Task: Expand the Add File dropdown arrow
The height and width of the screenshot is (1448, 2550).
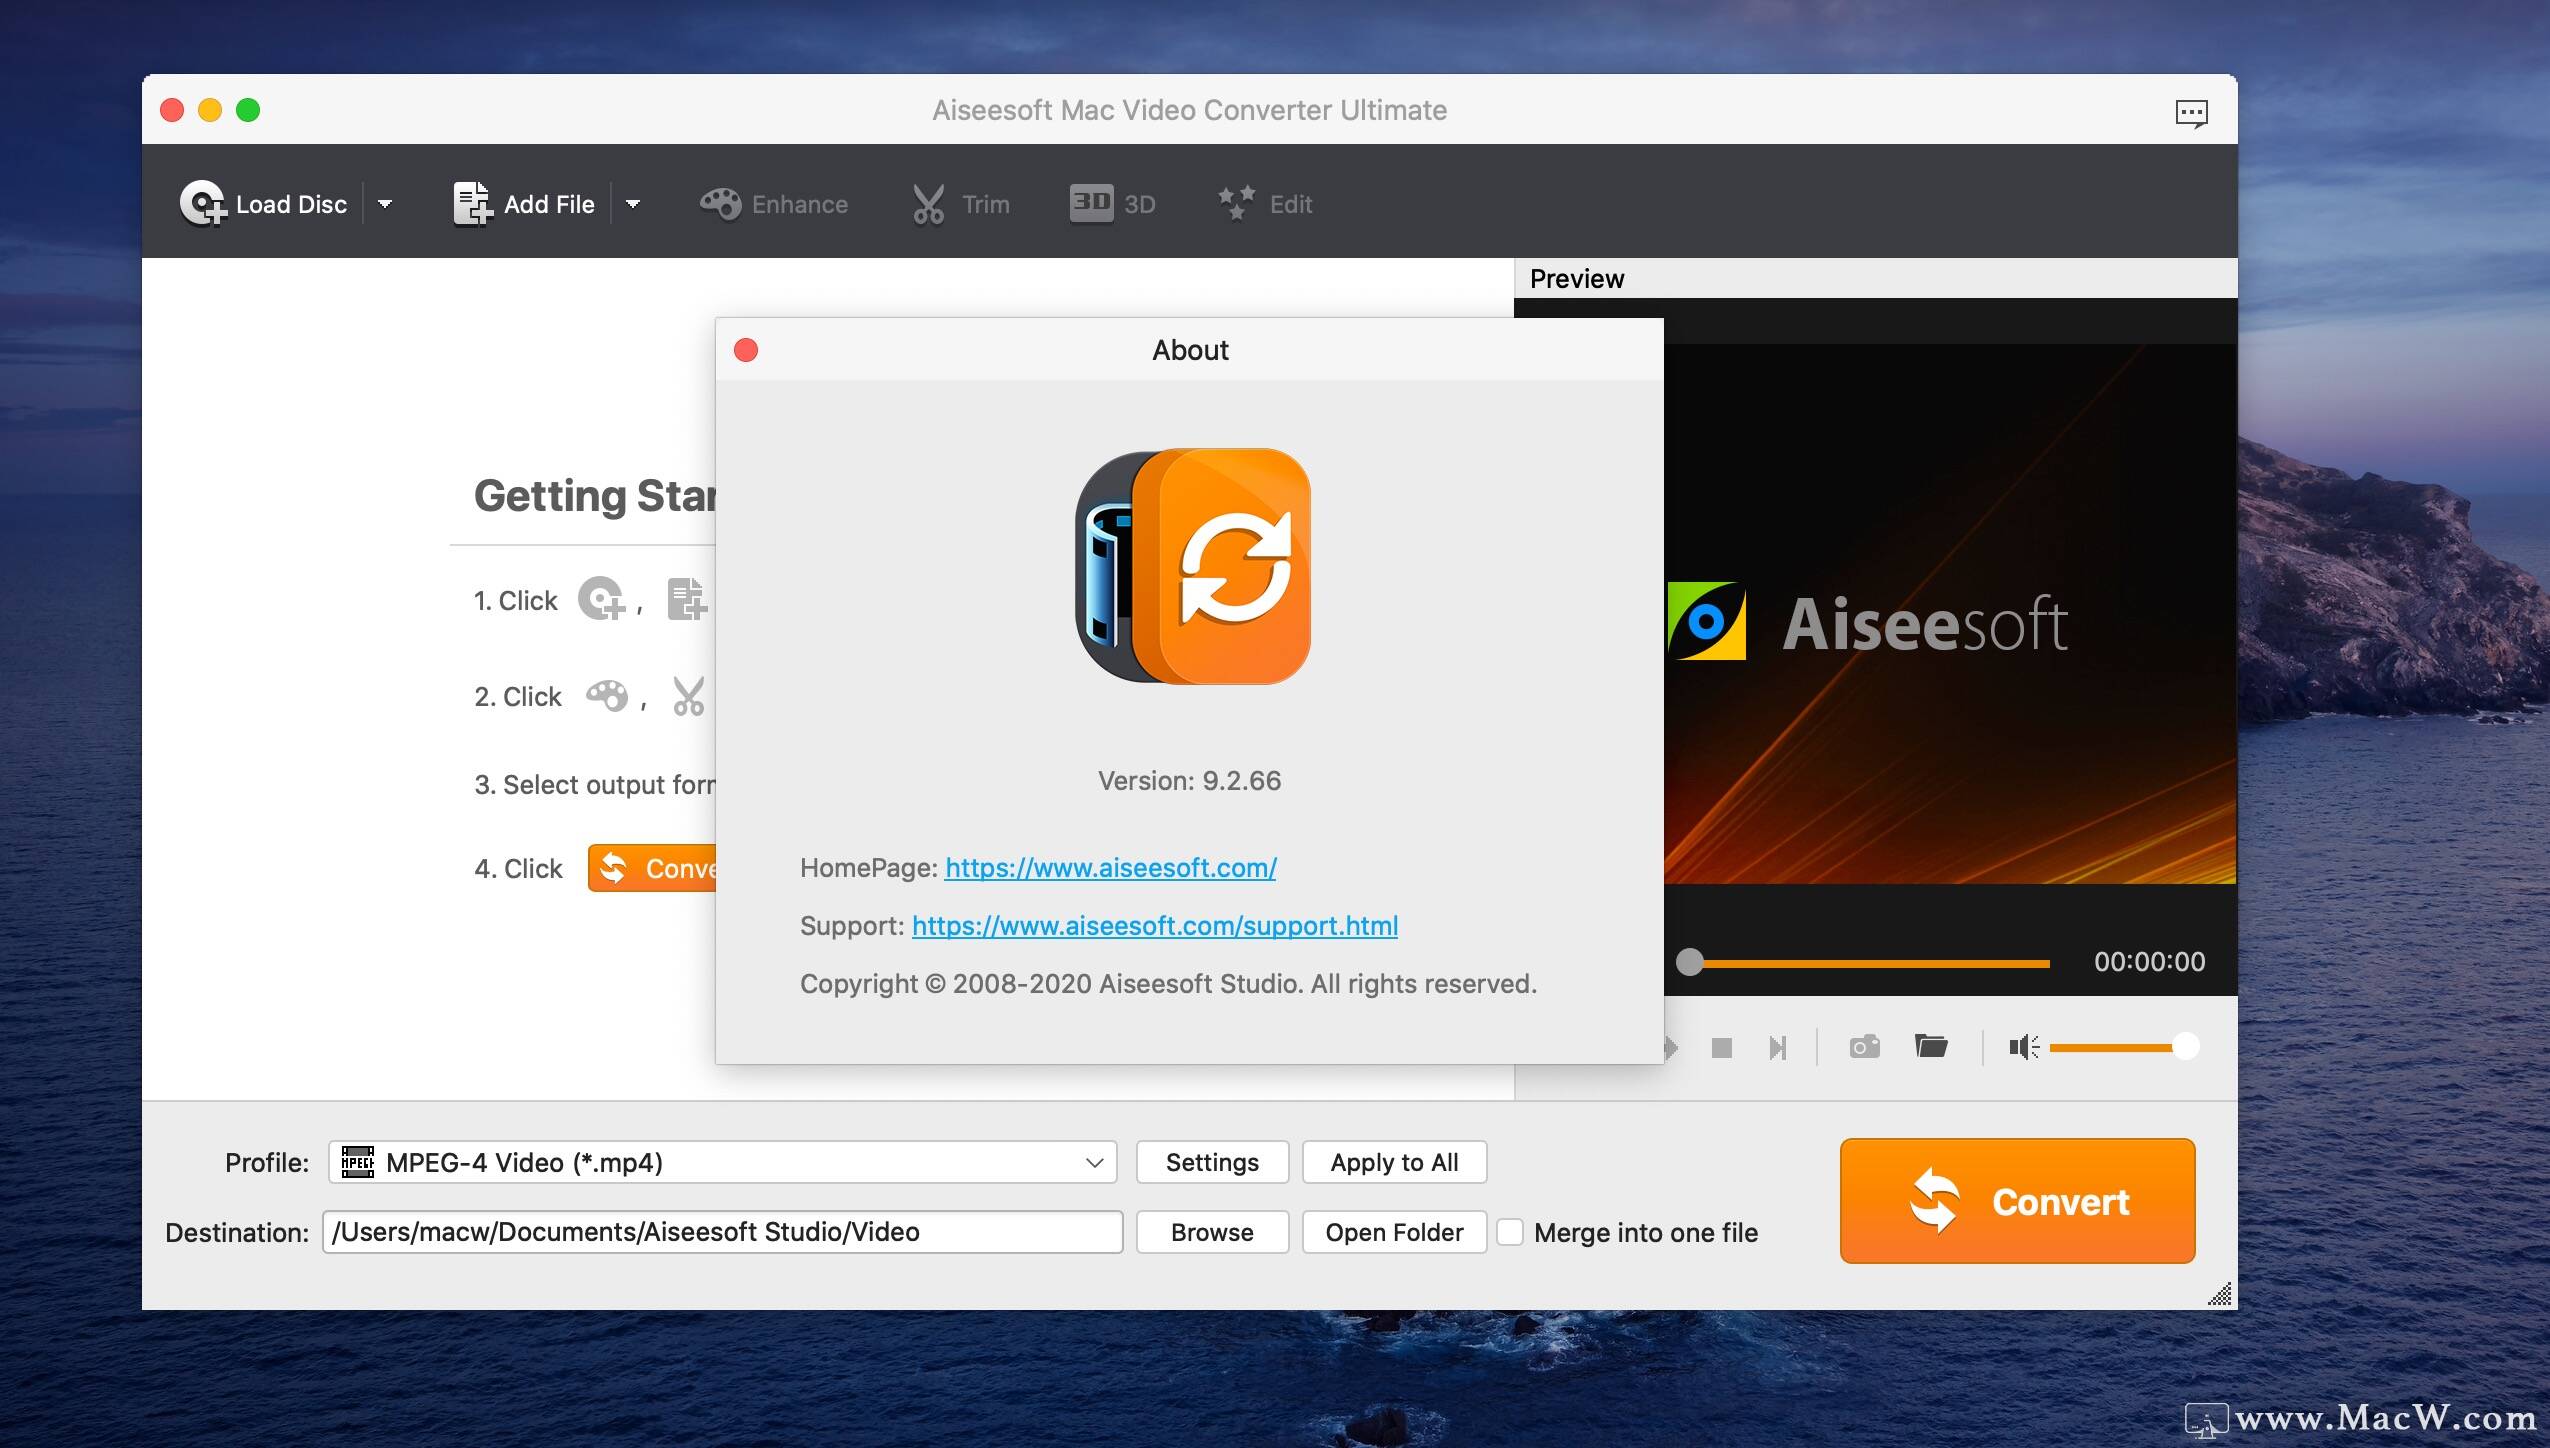Action: (x=633, y=204)
